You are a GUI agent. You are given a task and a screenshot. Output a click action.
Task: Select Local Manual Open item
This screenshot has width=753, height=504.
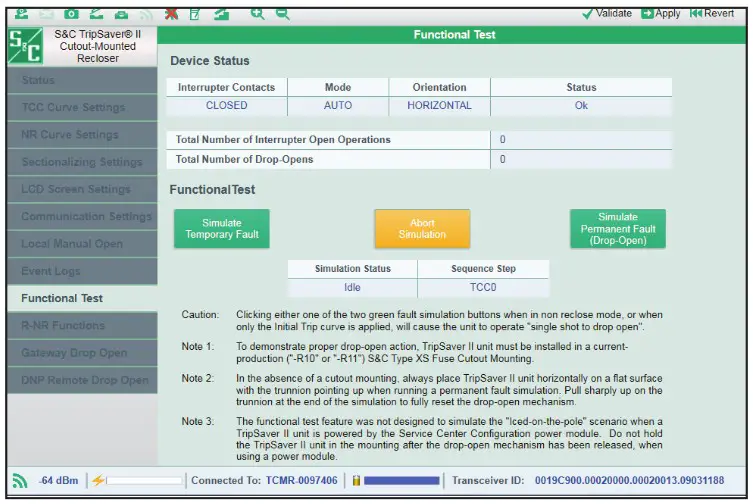click(x=83, y=244)
